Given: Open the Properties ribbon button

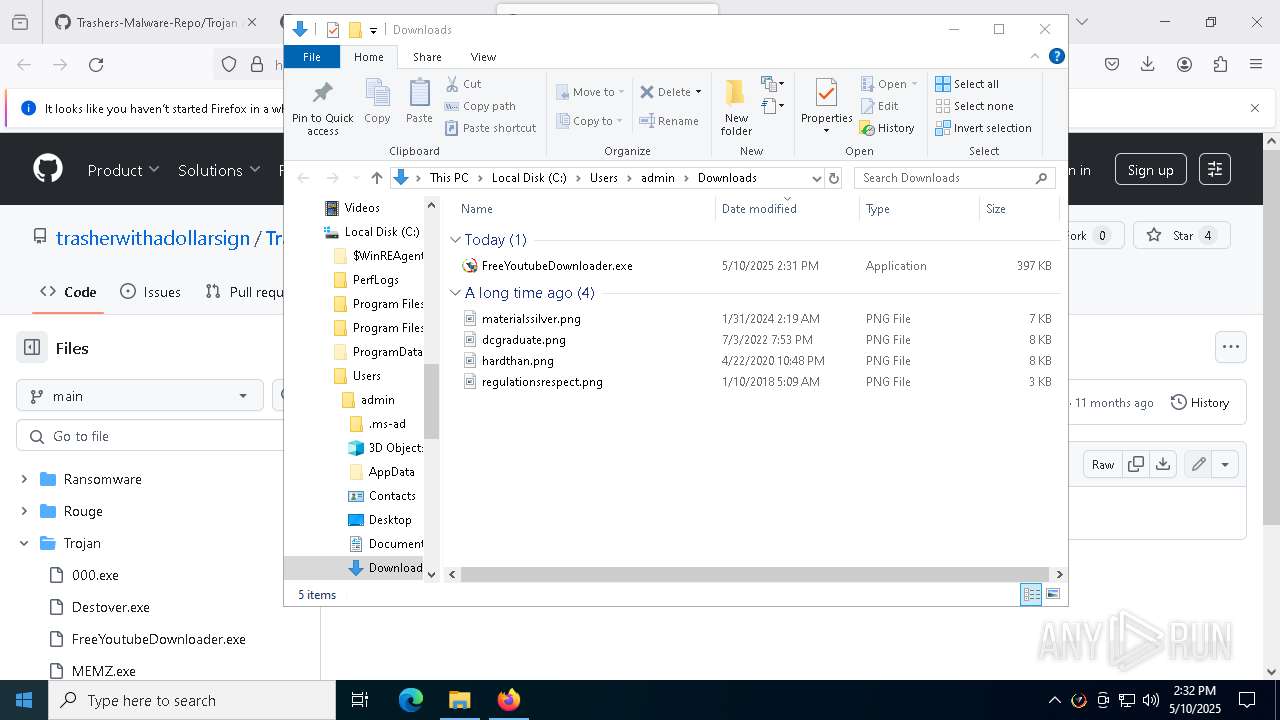Looking at the screenshot, I should pyautogui.click(x=826, y=107).
